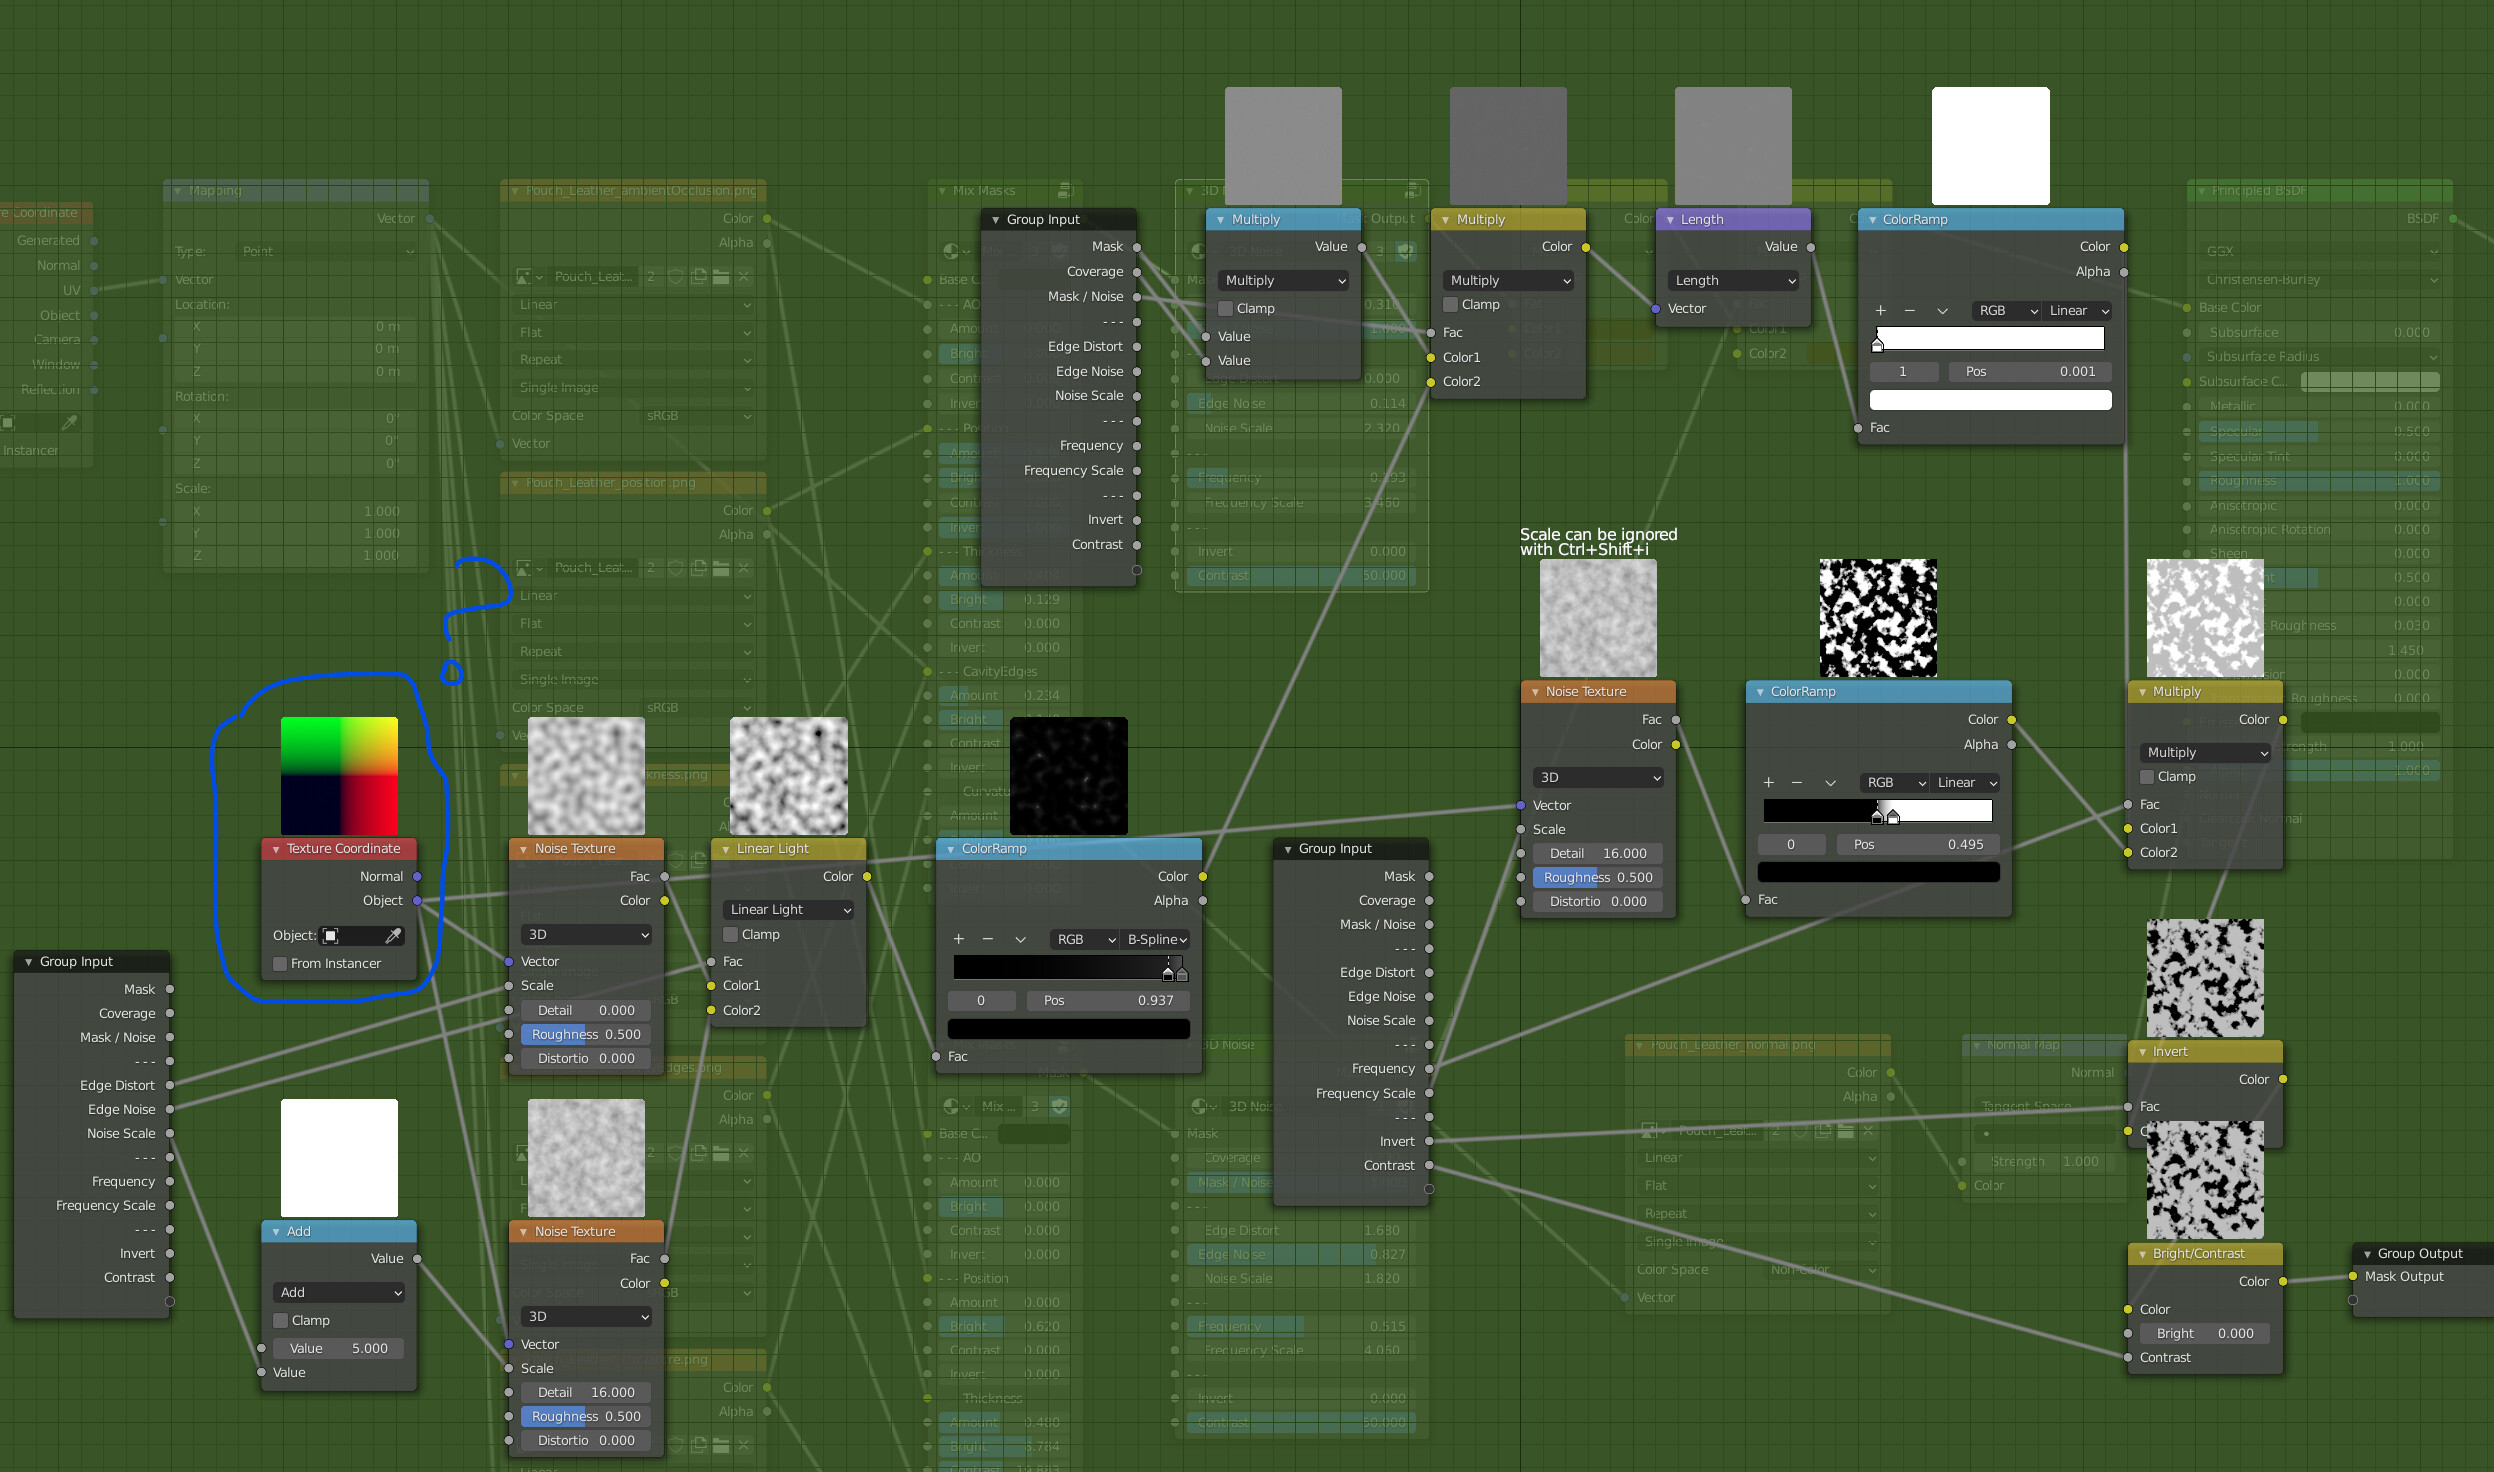Collapse the Invert node
The width and height of the screenshot is (2494, 1472).
tap(2142, 1052)
